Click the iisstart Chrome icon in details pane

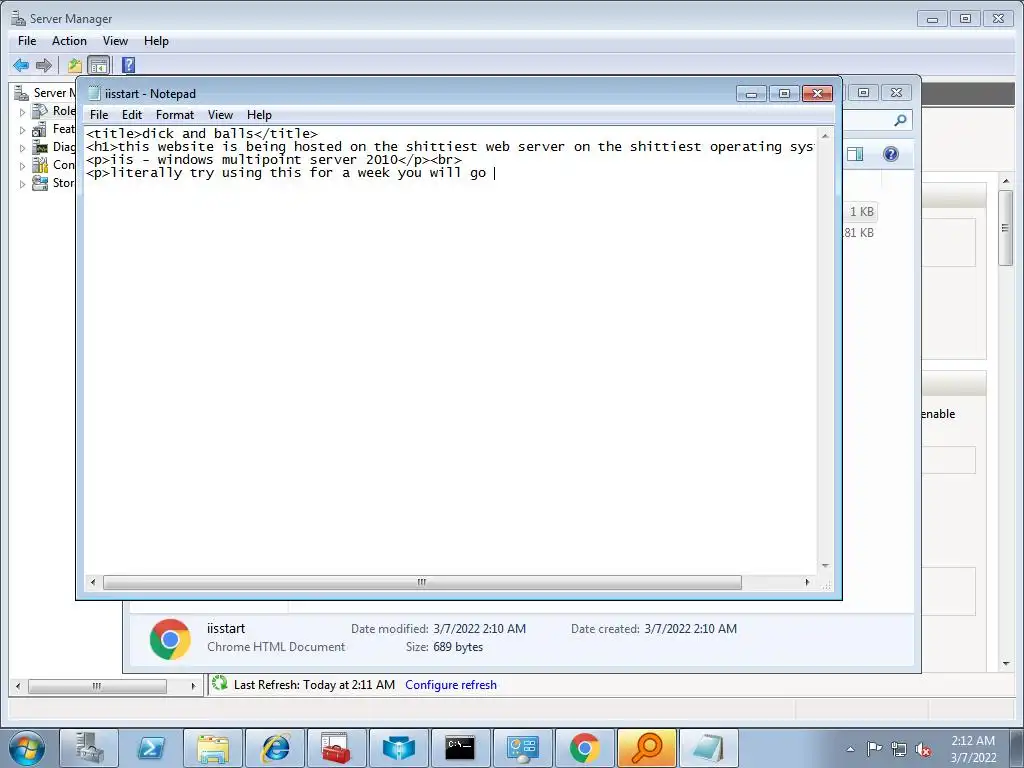170,639
